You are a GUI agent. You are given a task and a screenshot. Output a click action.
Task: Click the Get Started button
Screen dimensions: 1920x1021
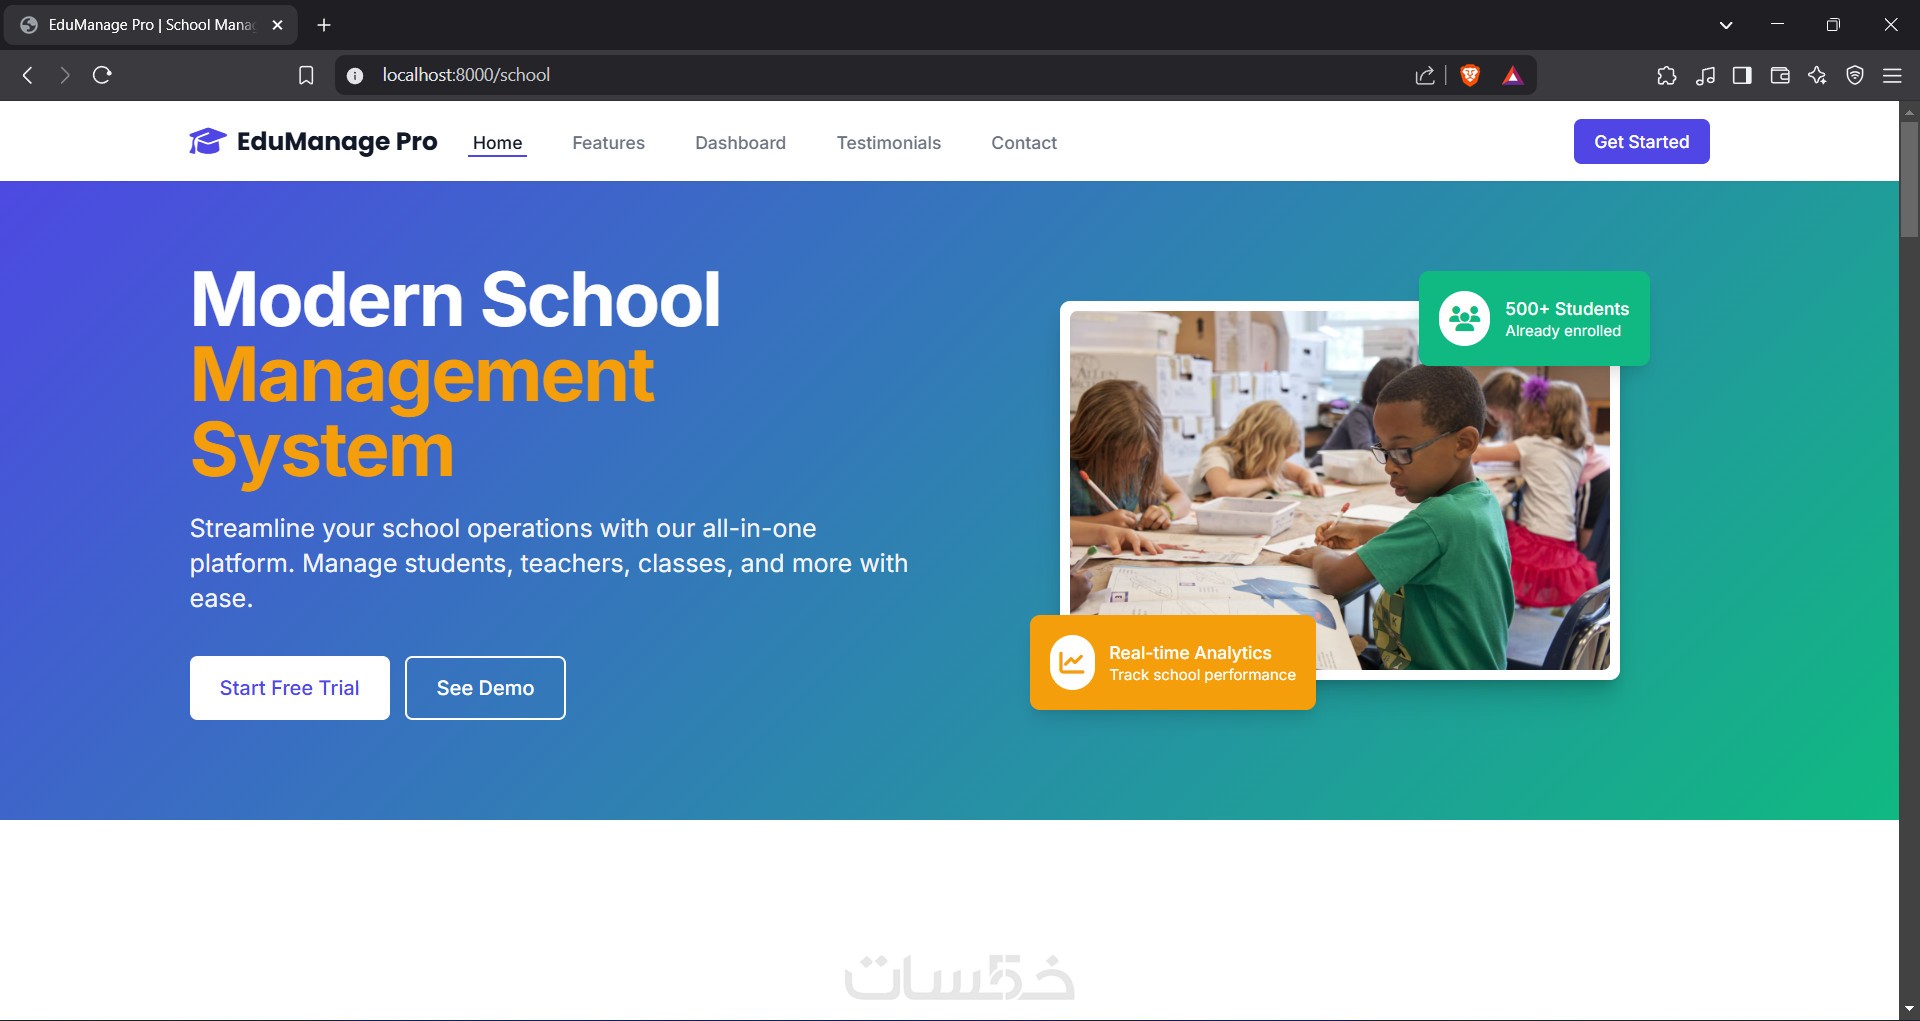(1641, 142)
